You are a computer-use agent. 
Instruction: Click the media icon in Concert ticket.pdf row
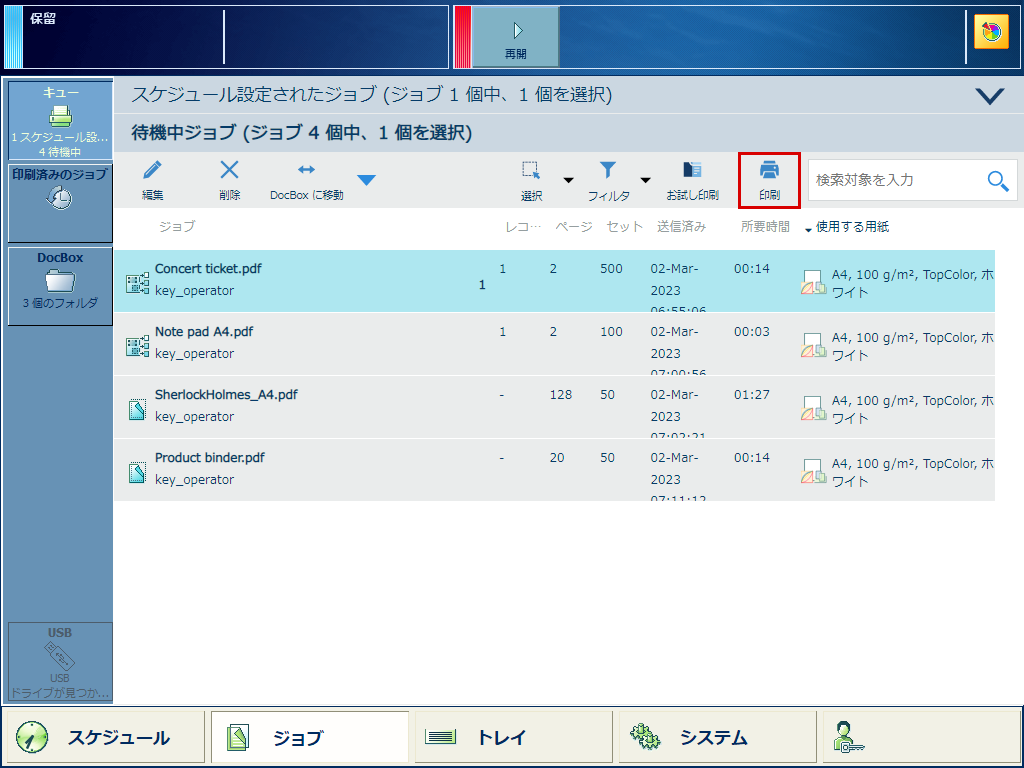pos(813,283)
